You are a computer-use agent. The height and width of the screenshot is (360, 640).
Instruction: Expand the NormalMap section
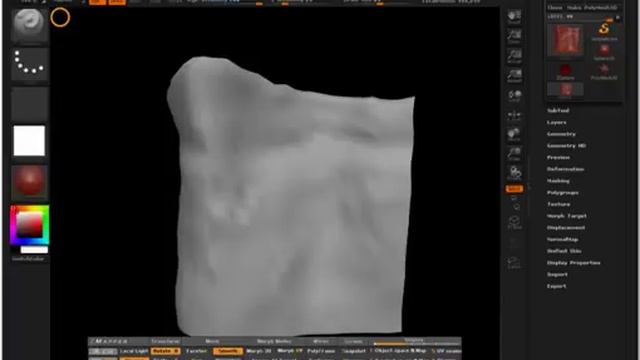point(562,240)
